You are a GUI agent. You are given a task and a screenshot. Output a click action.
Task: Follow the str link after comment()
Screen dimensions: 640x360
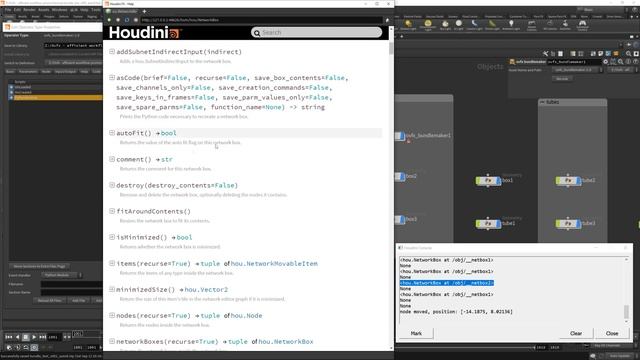pos(167,159)
